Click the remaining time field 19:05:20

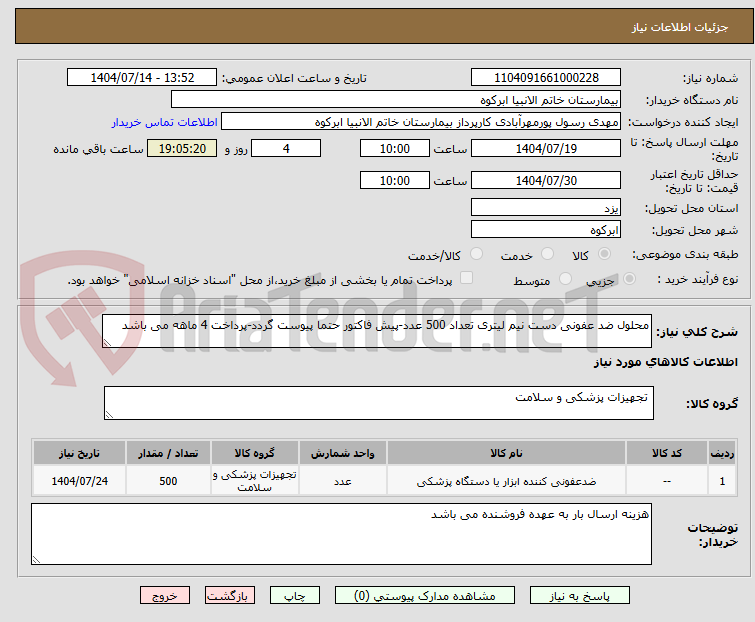pos(182,148)
